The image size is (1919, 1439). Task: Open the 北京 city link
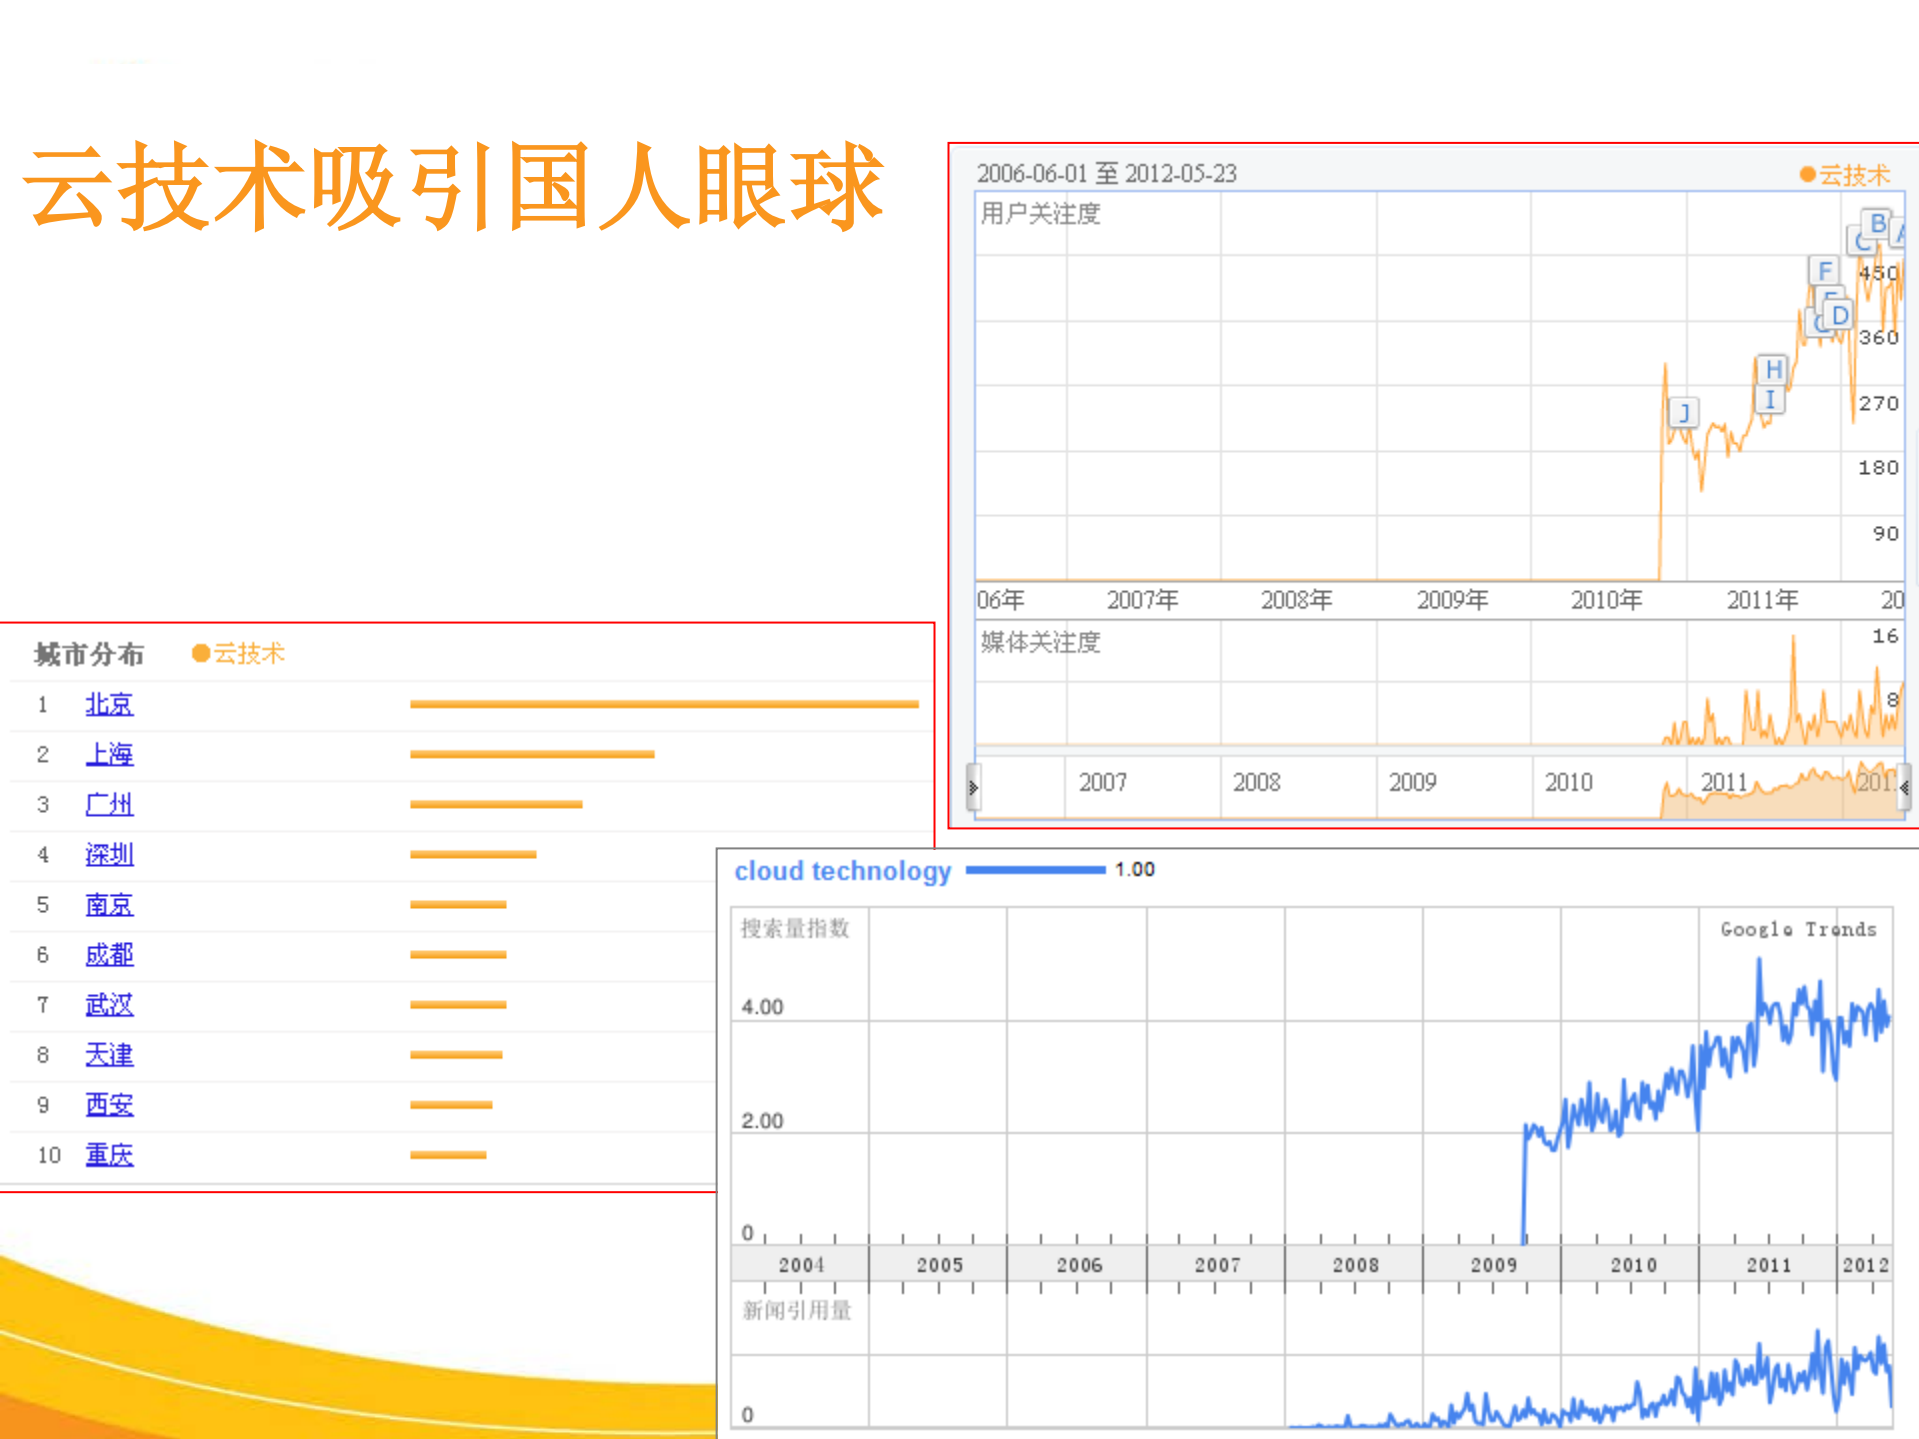110,704
